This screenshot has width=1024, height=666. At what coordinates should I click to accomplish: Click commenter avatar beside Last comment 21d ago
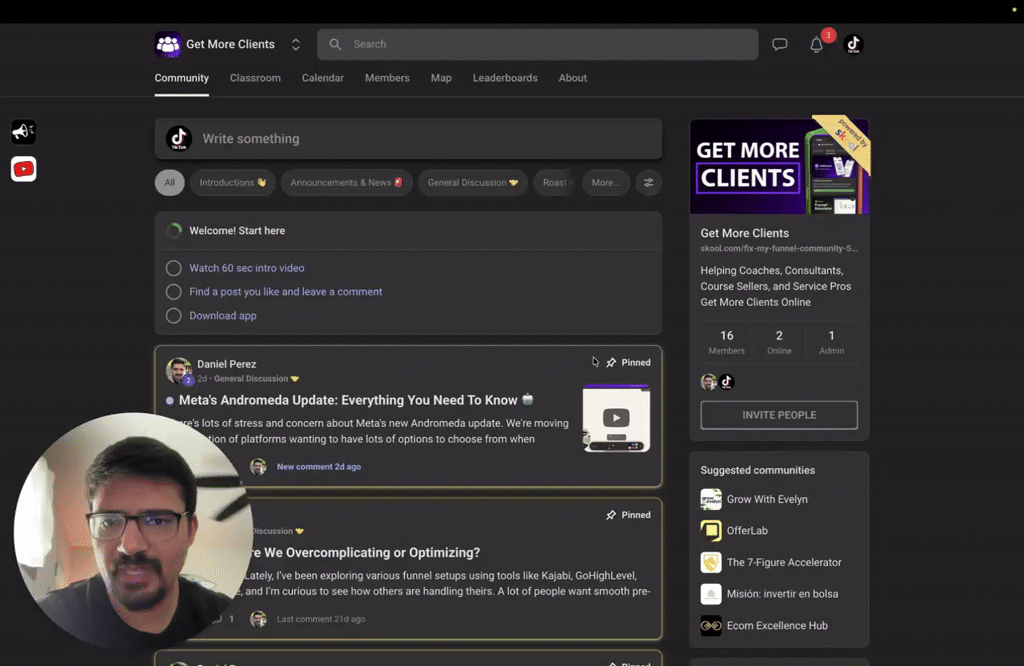259,619
